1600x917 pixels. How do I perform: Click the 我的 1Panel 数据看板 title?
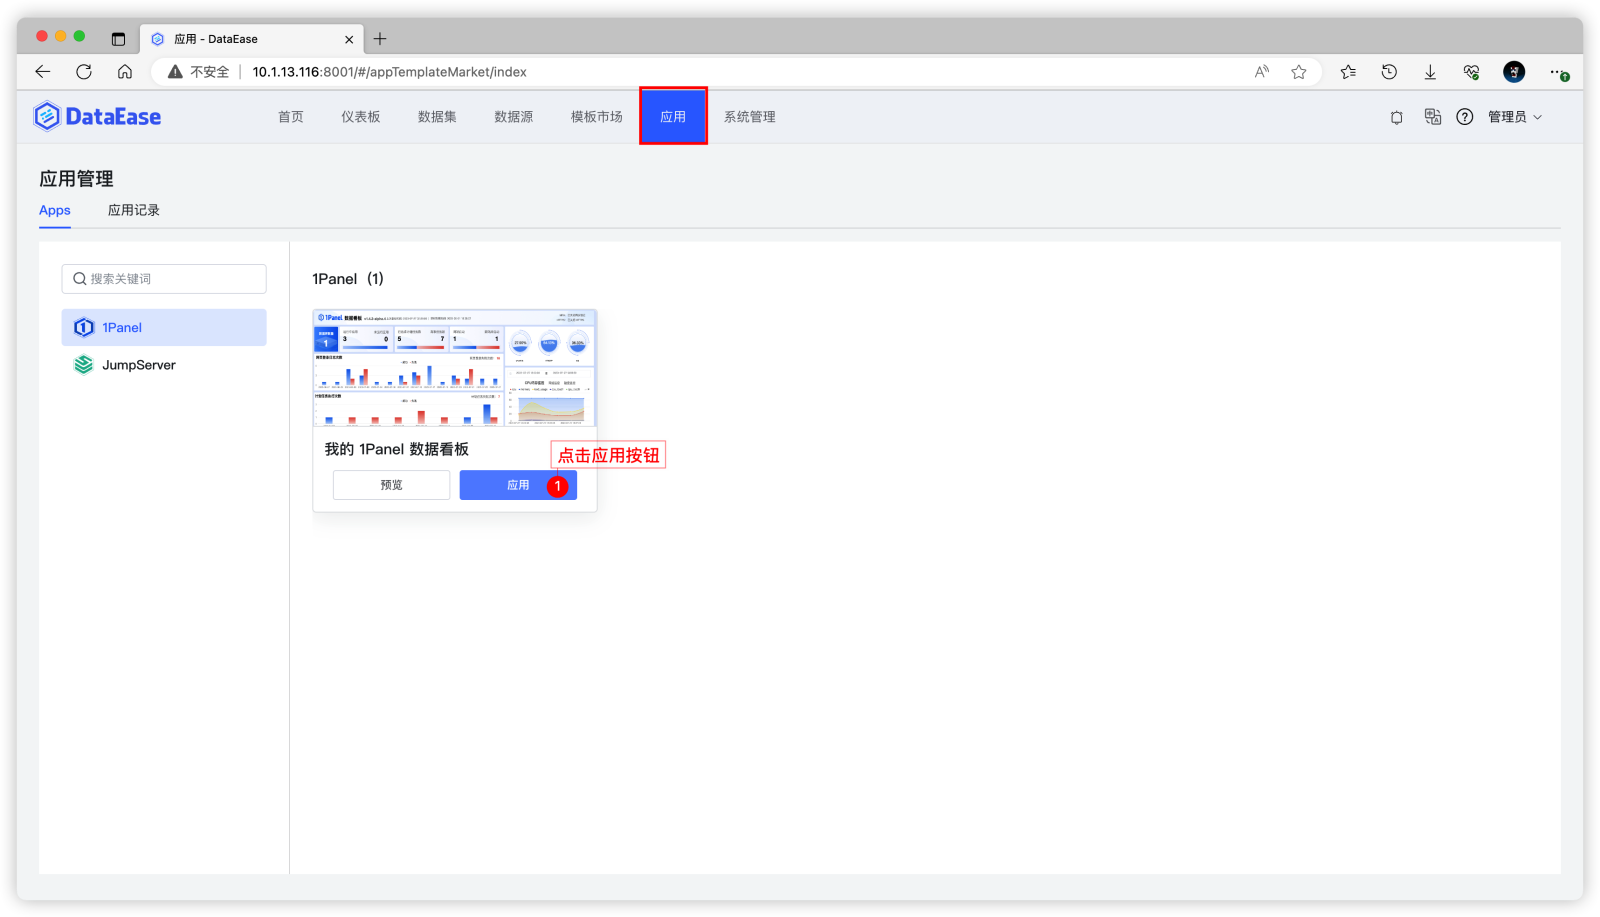(396, 449)
